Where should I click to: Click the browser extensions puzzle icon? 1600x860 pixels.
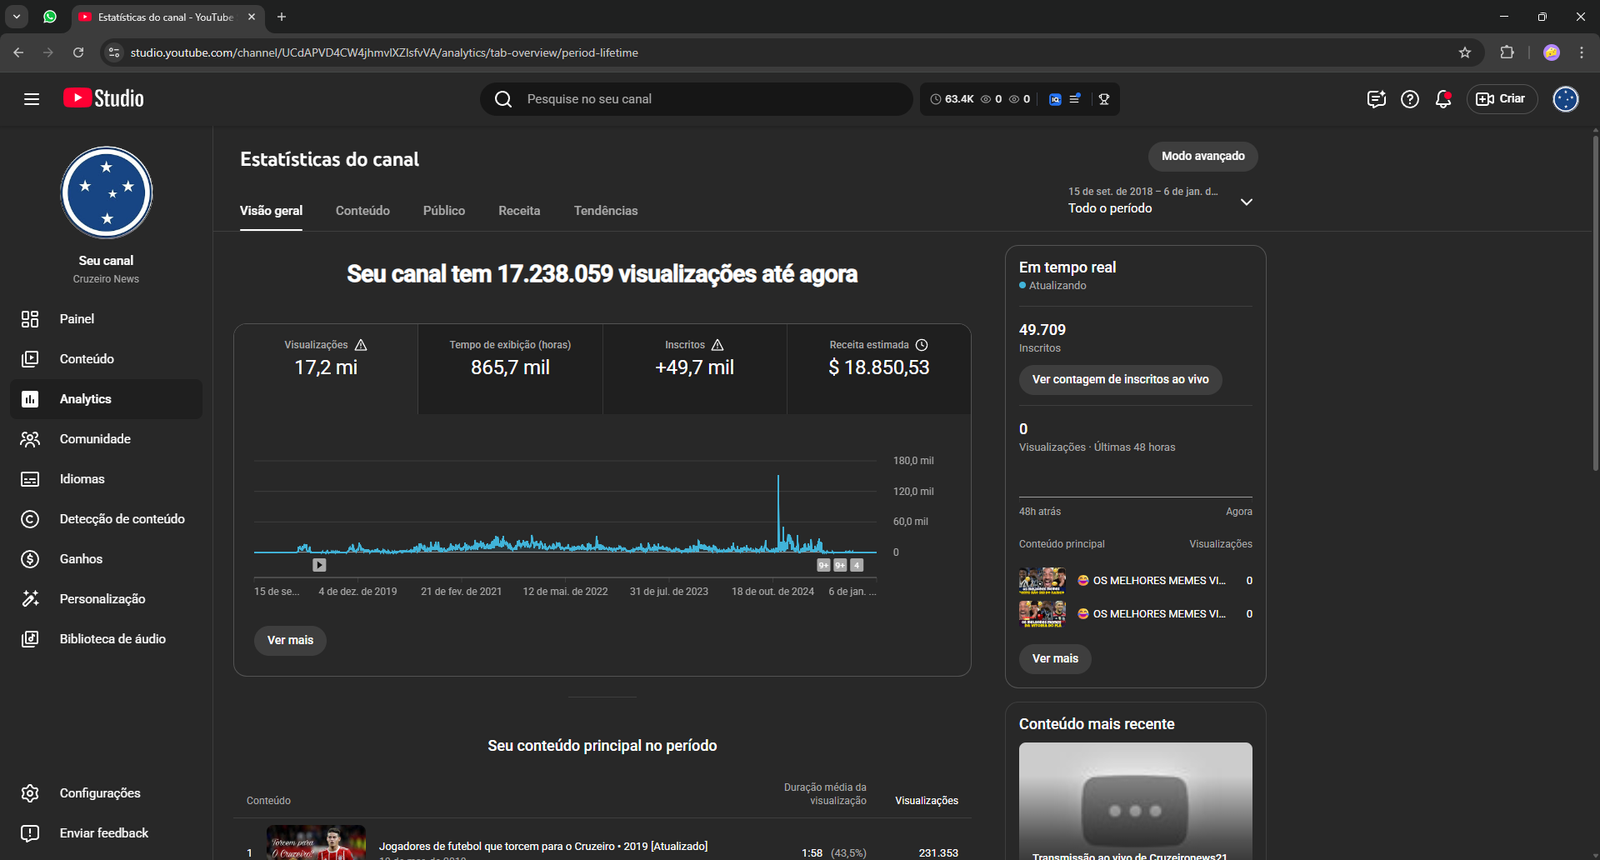click(1507, 53)
